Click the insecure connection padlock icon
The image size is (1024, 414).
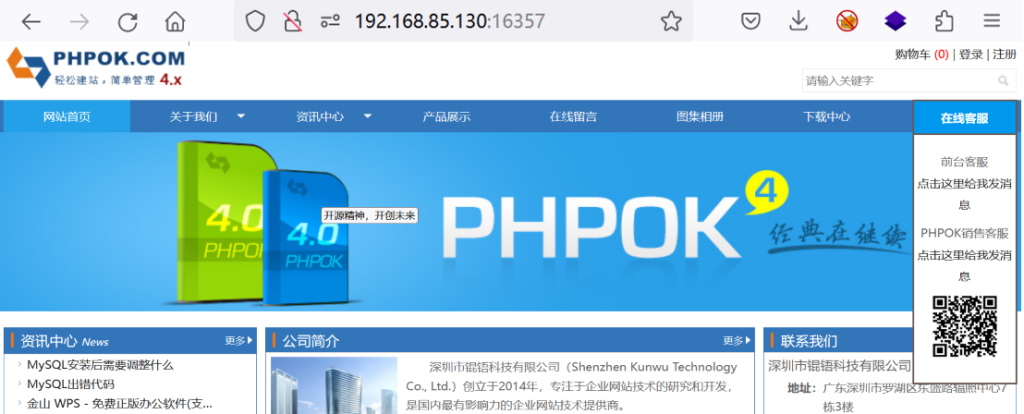[293, 22]
